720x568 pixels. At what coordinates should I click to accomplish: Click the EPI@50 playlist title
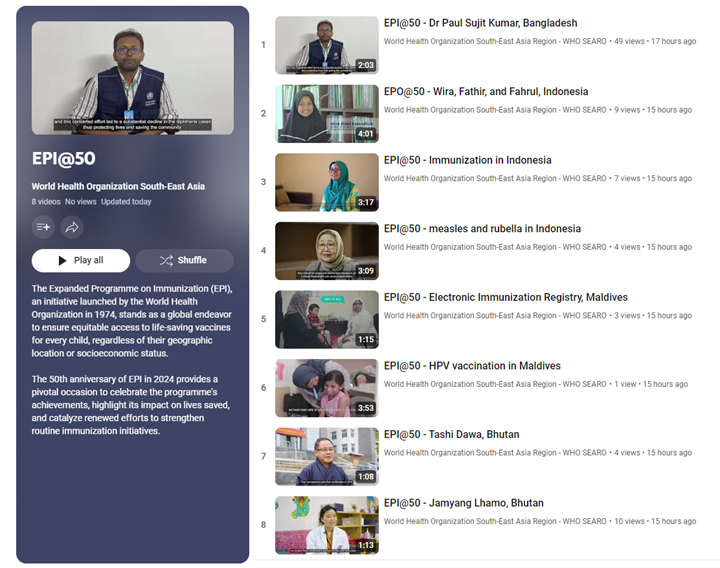tap(64, 158)
